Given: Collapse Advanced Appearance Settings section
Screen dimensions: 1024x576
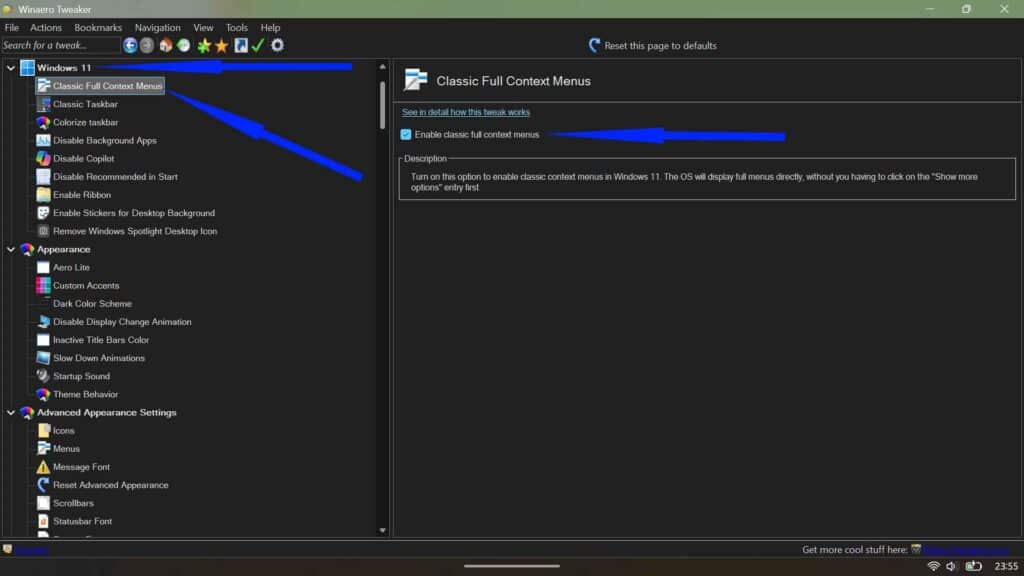Looking at the screenshot, I should [x=11, y=412].
